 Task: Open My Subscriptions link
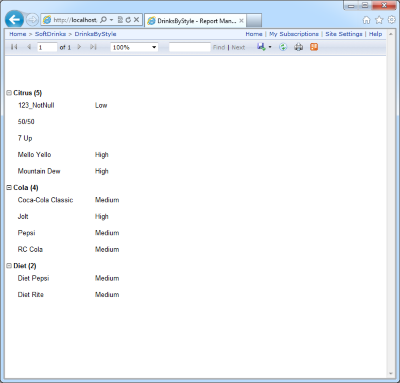coord(294,34)
